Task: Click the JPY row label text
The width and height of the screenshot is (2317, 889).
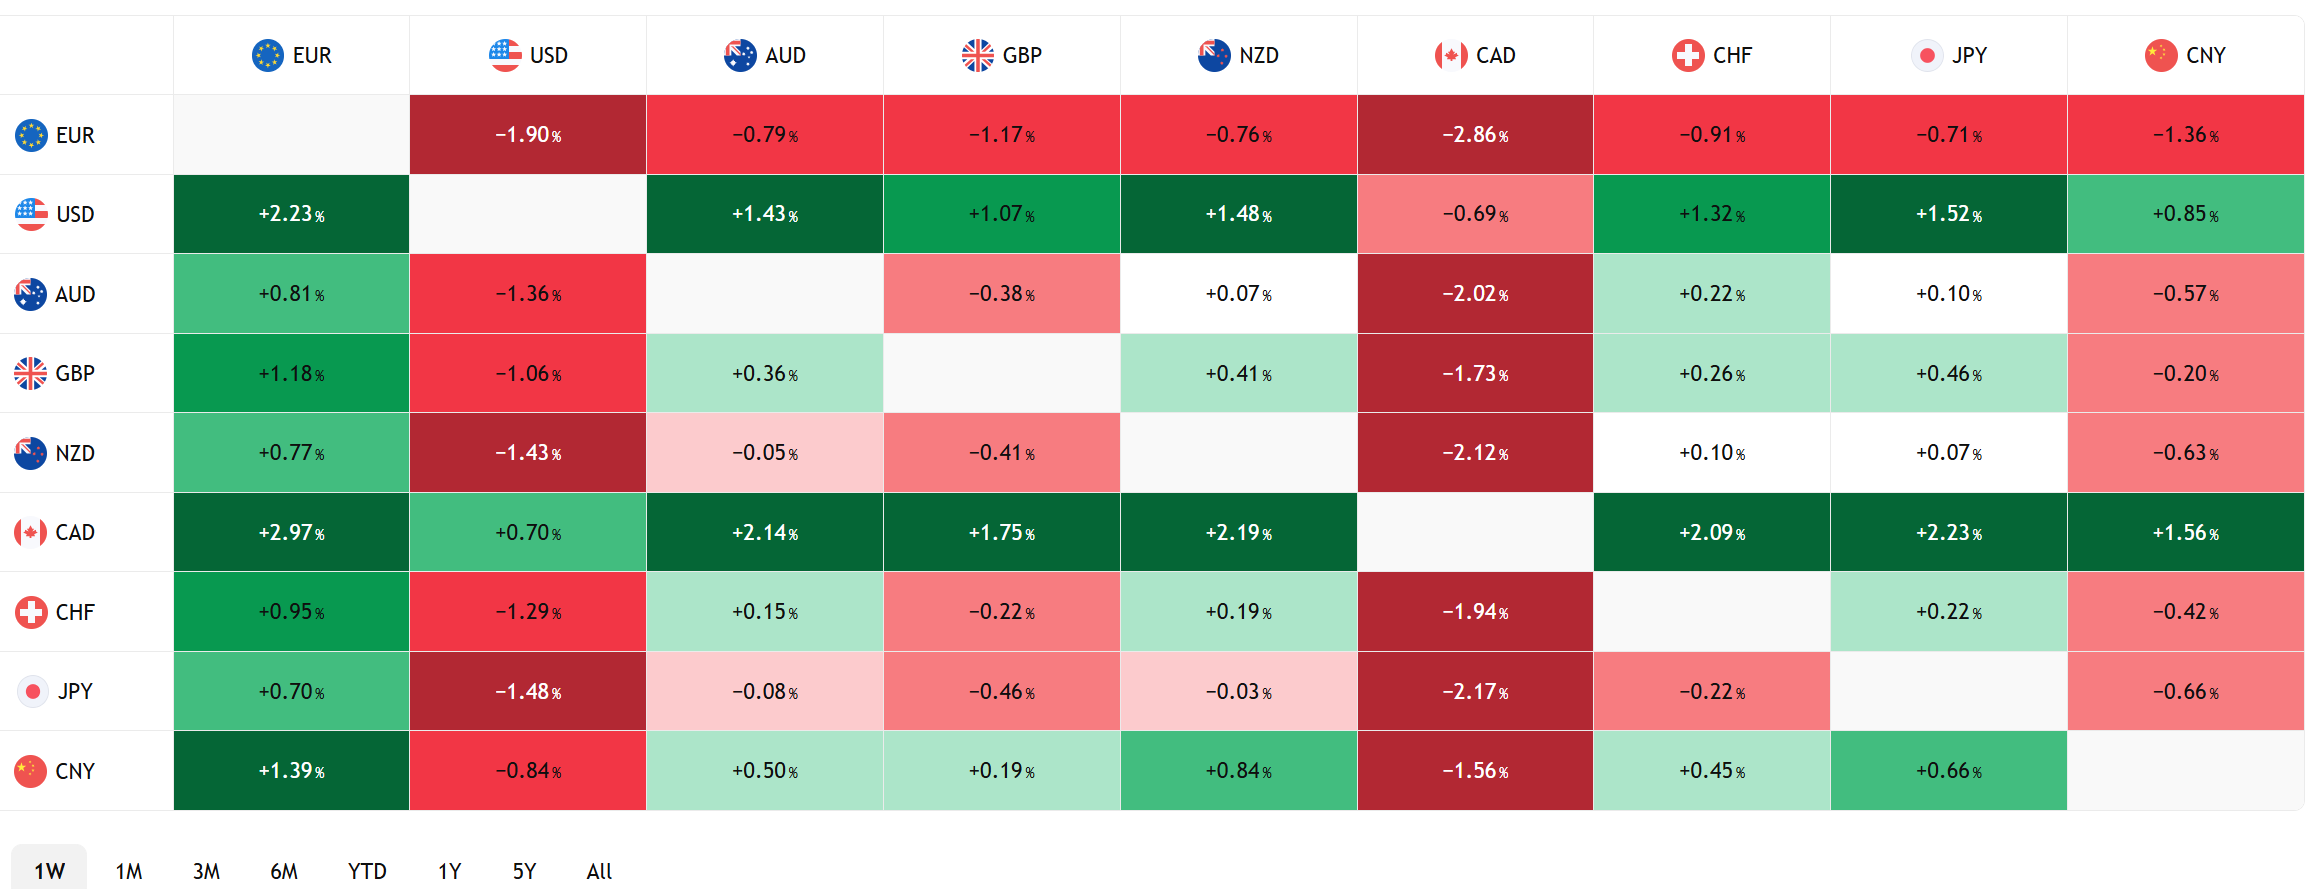Action: coord(75,691)
